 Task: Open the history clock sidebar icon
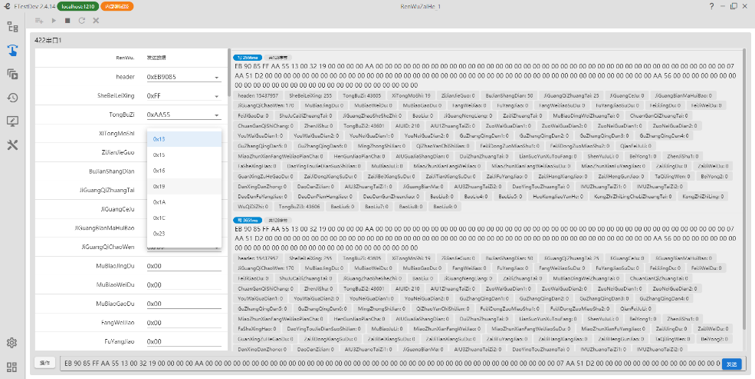(x=13, y=98)
